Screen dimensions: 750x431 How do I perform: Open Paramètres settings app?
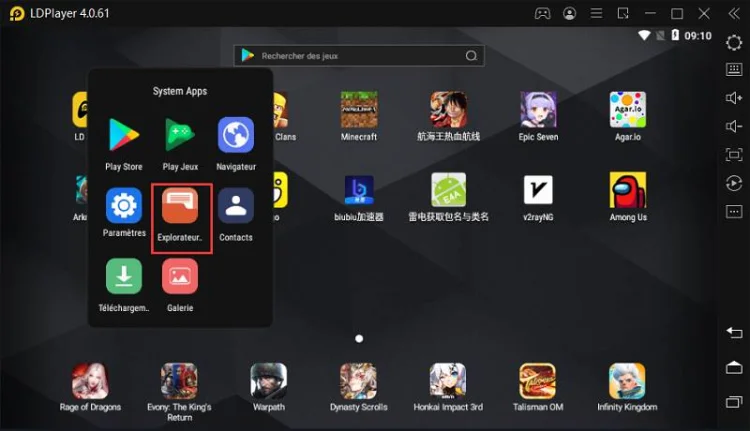pyautogui.click(x=124, y=206)
